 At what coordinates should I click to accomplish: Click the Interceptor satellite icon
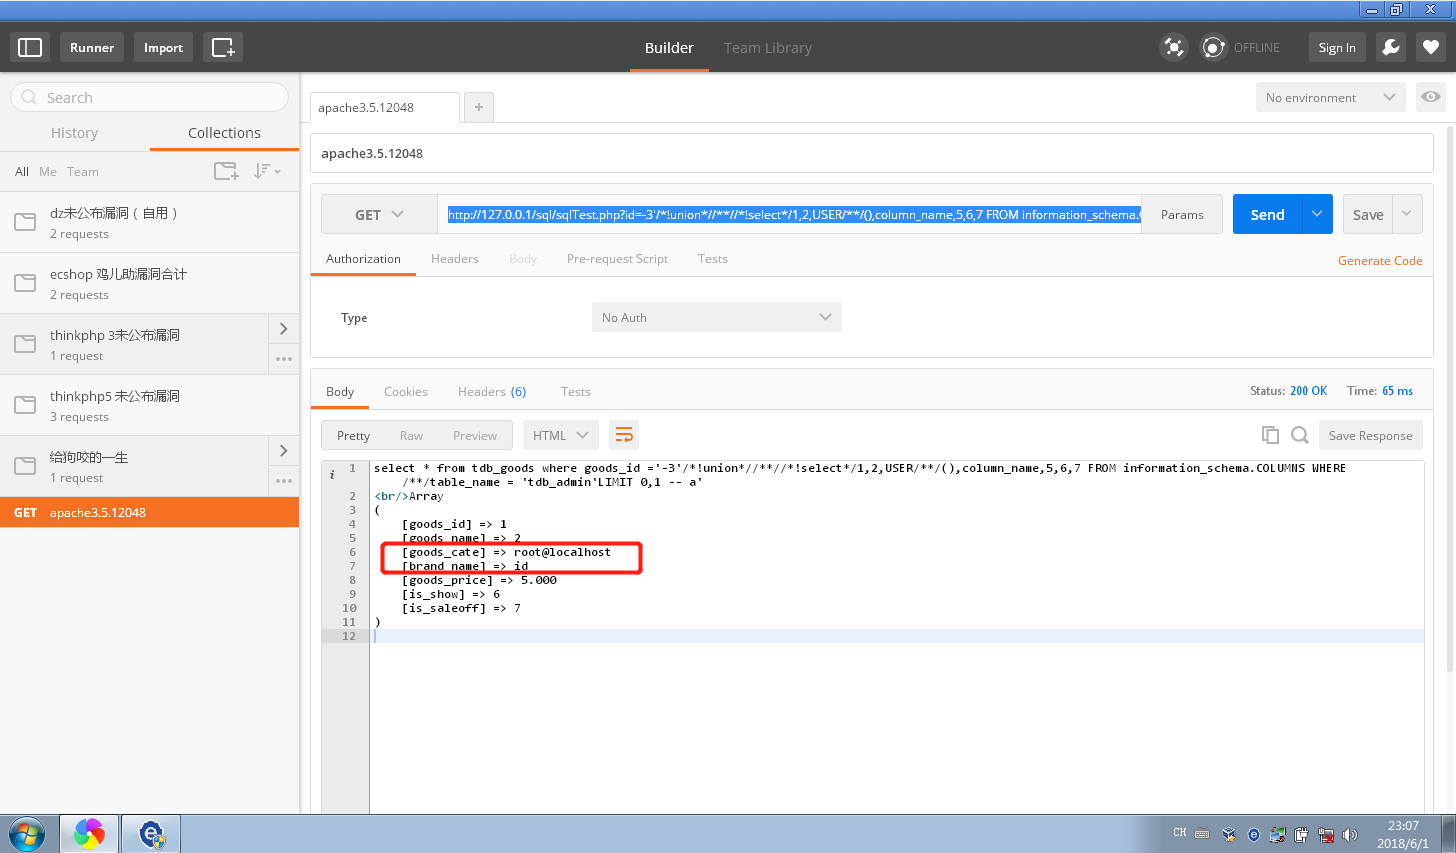click(x=1173, y=47)
